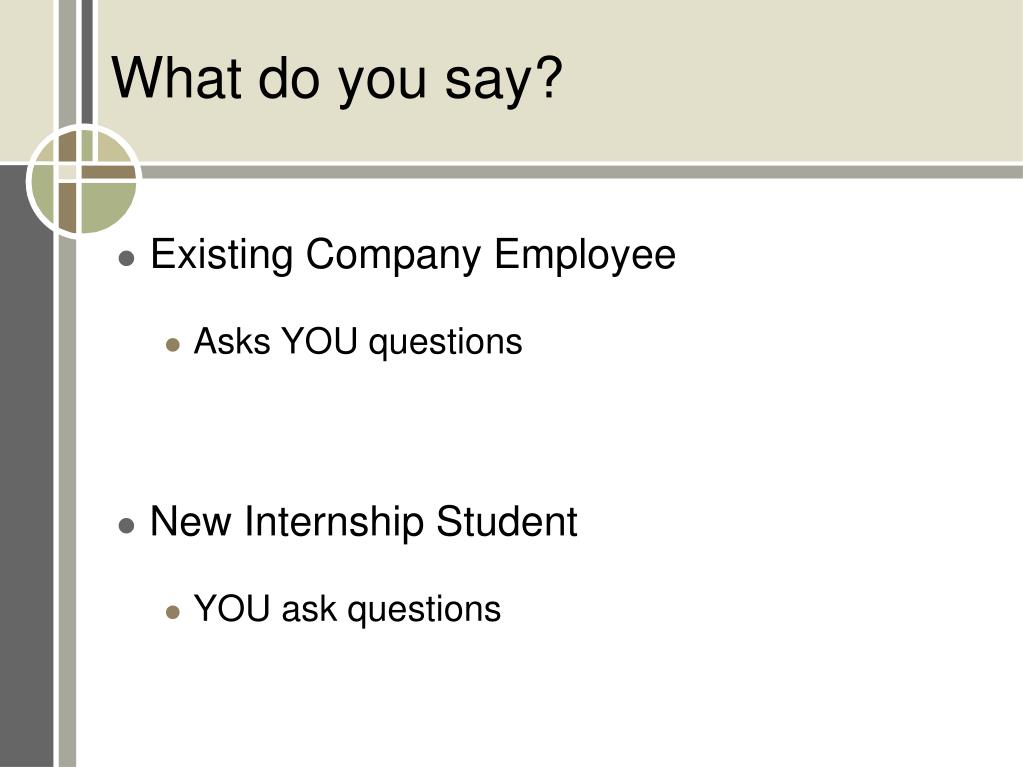Image resolution: width=1023 pixels, height=767 pixels.
Task: Click the circular cross emblem graphic
Action: [x=84, y=181]
